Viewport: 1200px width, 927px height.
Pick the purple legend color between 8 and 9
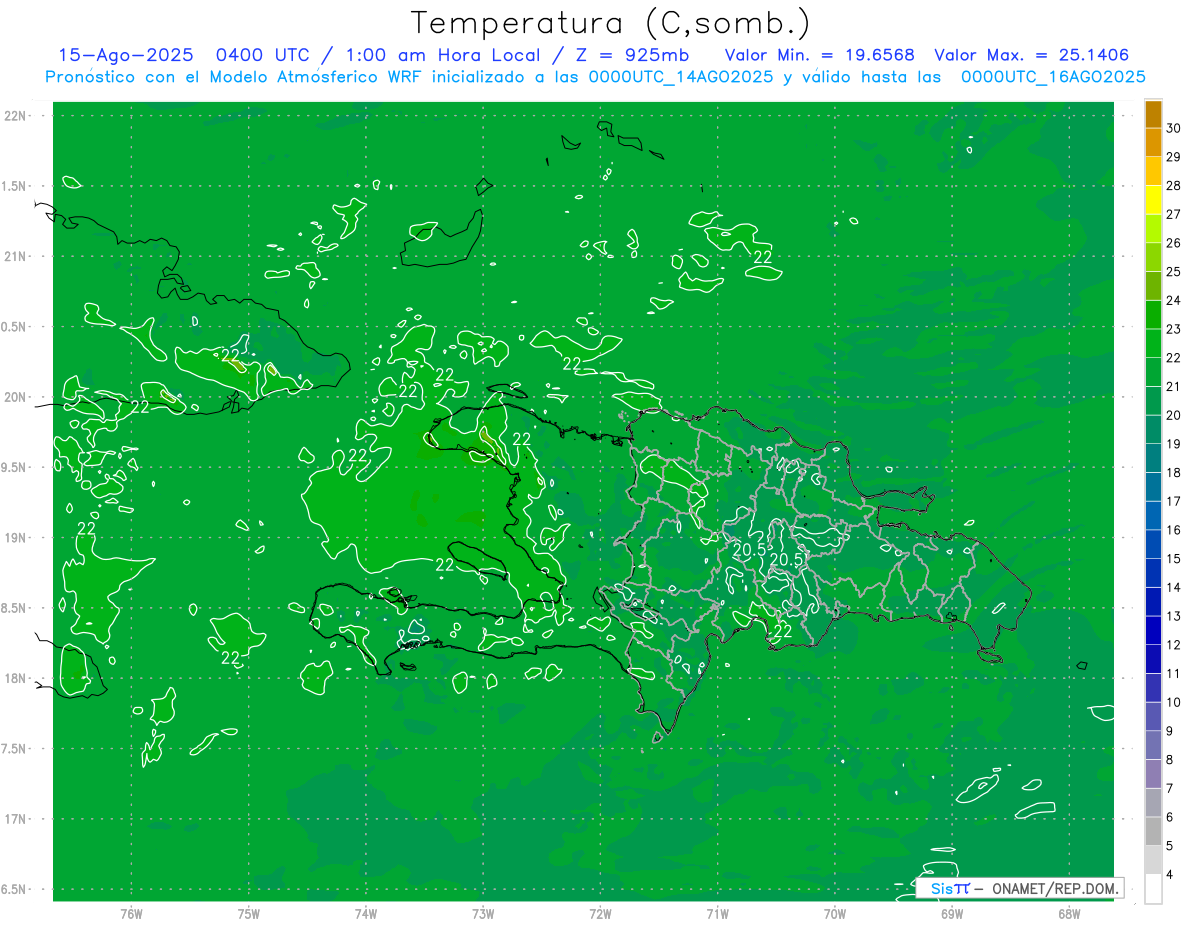[x=1153, y=745]
